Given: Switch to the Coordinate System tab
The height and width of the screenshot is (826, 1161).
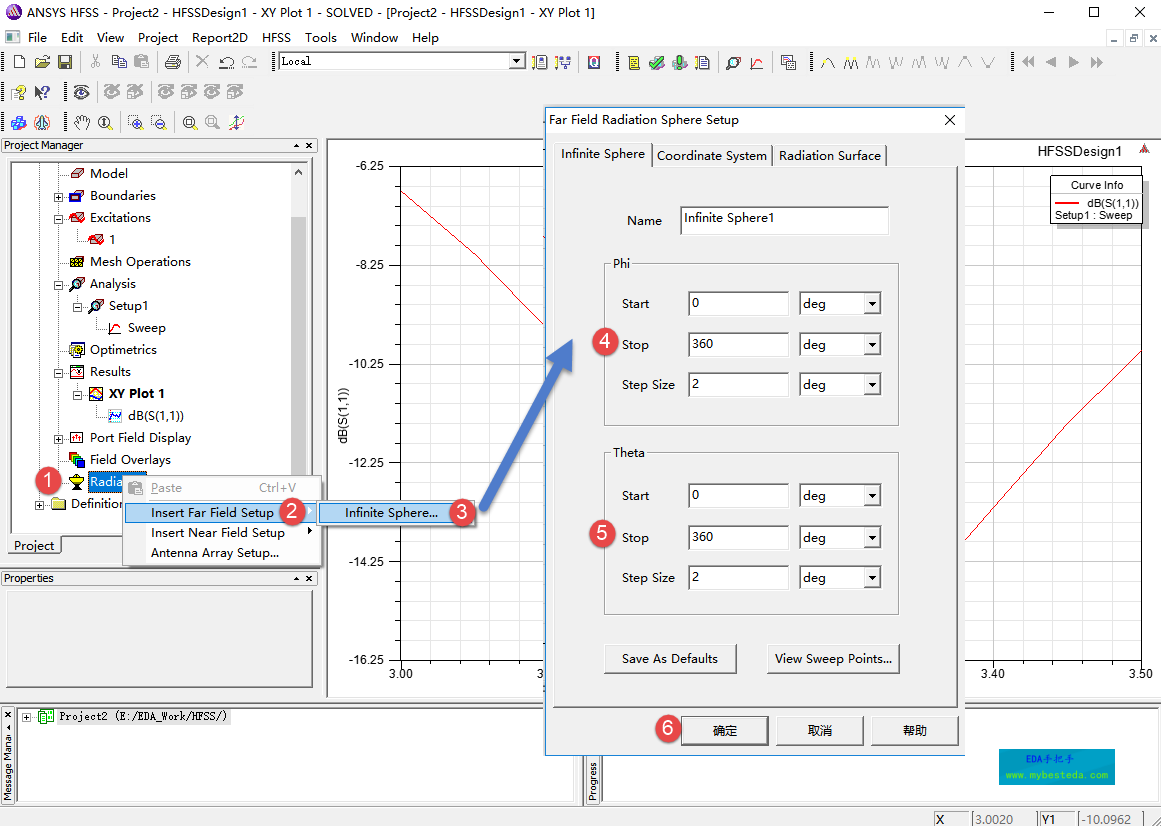Looking at the screenshot, I should pos(712,155).
